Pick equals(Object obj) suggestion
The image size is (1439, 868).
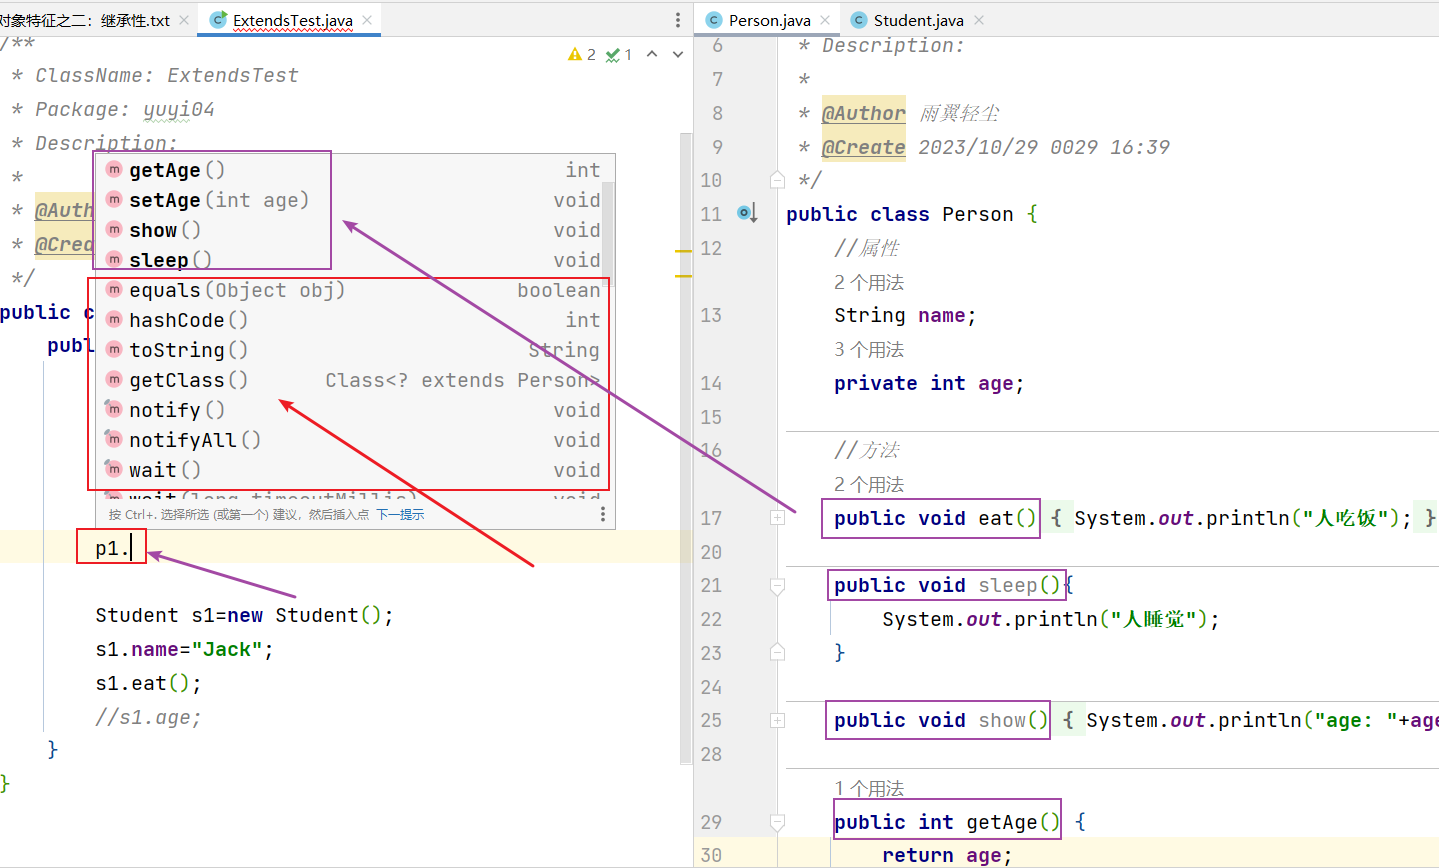(354, 290)
